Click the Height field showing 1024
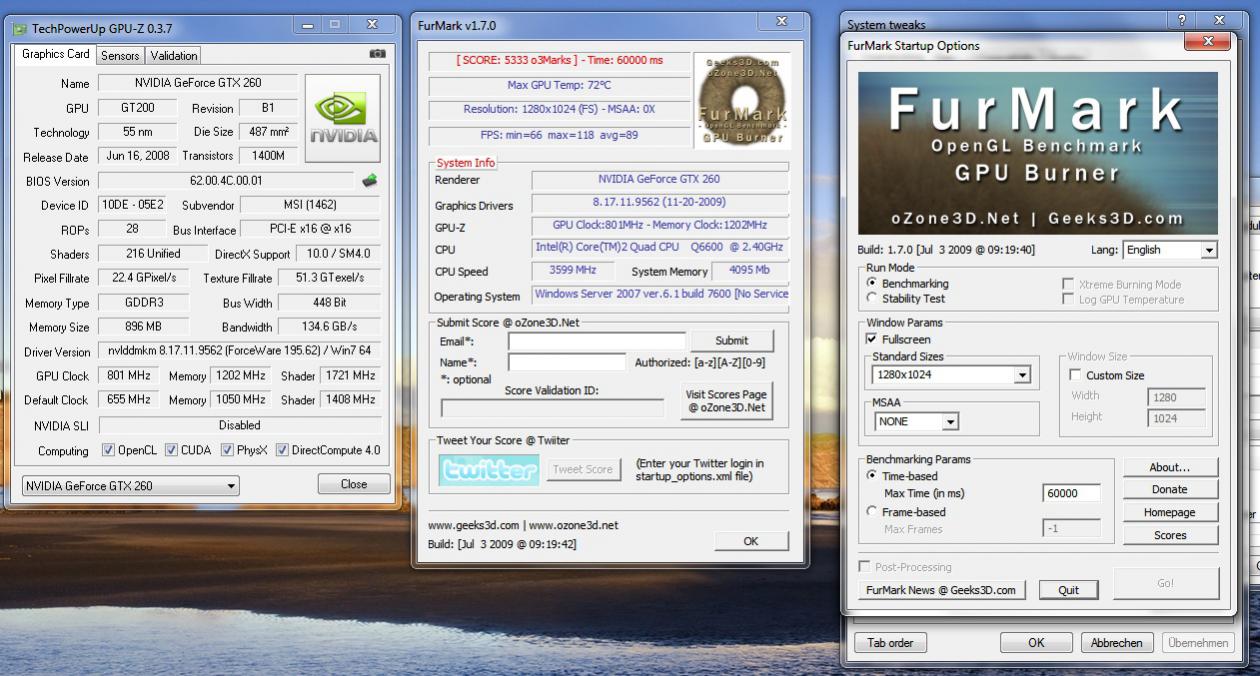Viewport: 1260px width, 676px height. click(x=1176, y=418)
